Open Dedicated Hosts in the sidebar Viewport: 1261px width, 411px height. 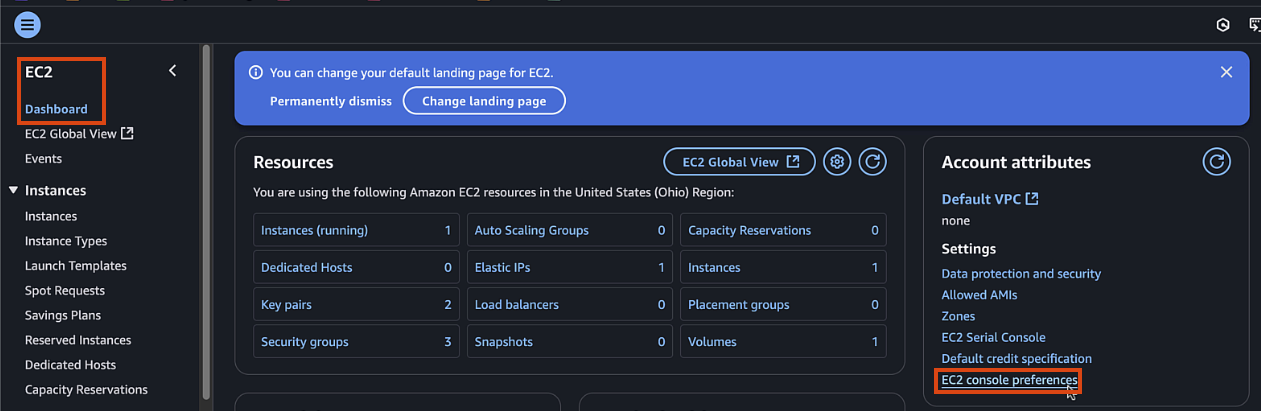tap(70, 365)
